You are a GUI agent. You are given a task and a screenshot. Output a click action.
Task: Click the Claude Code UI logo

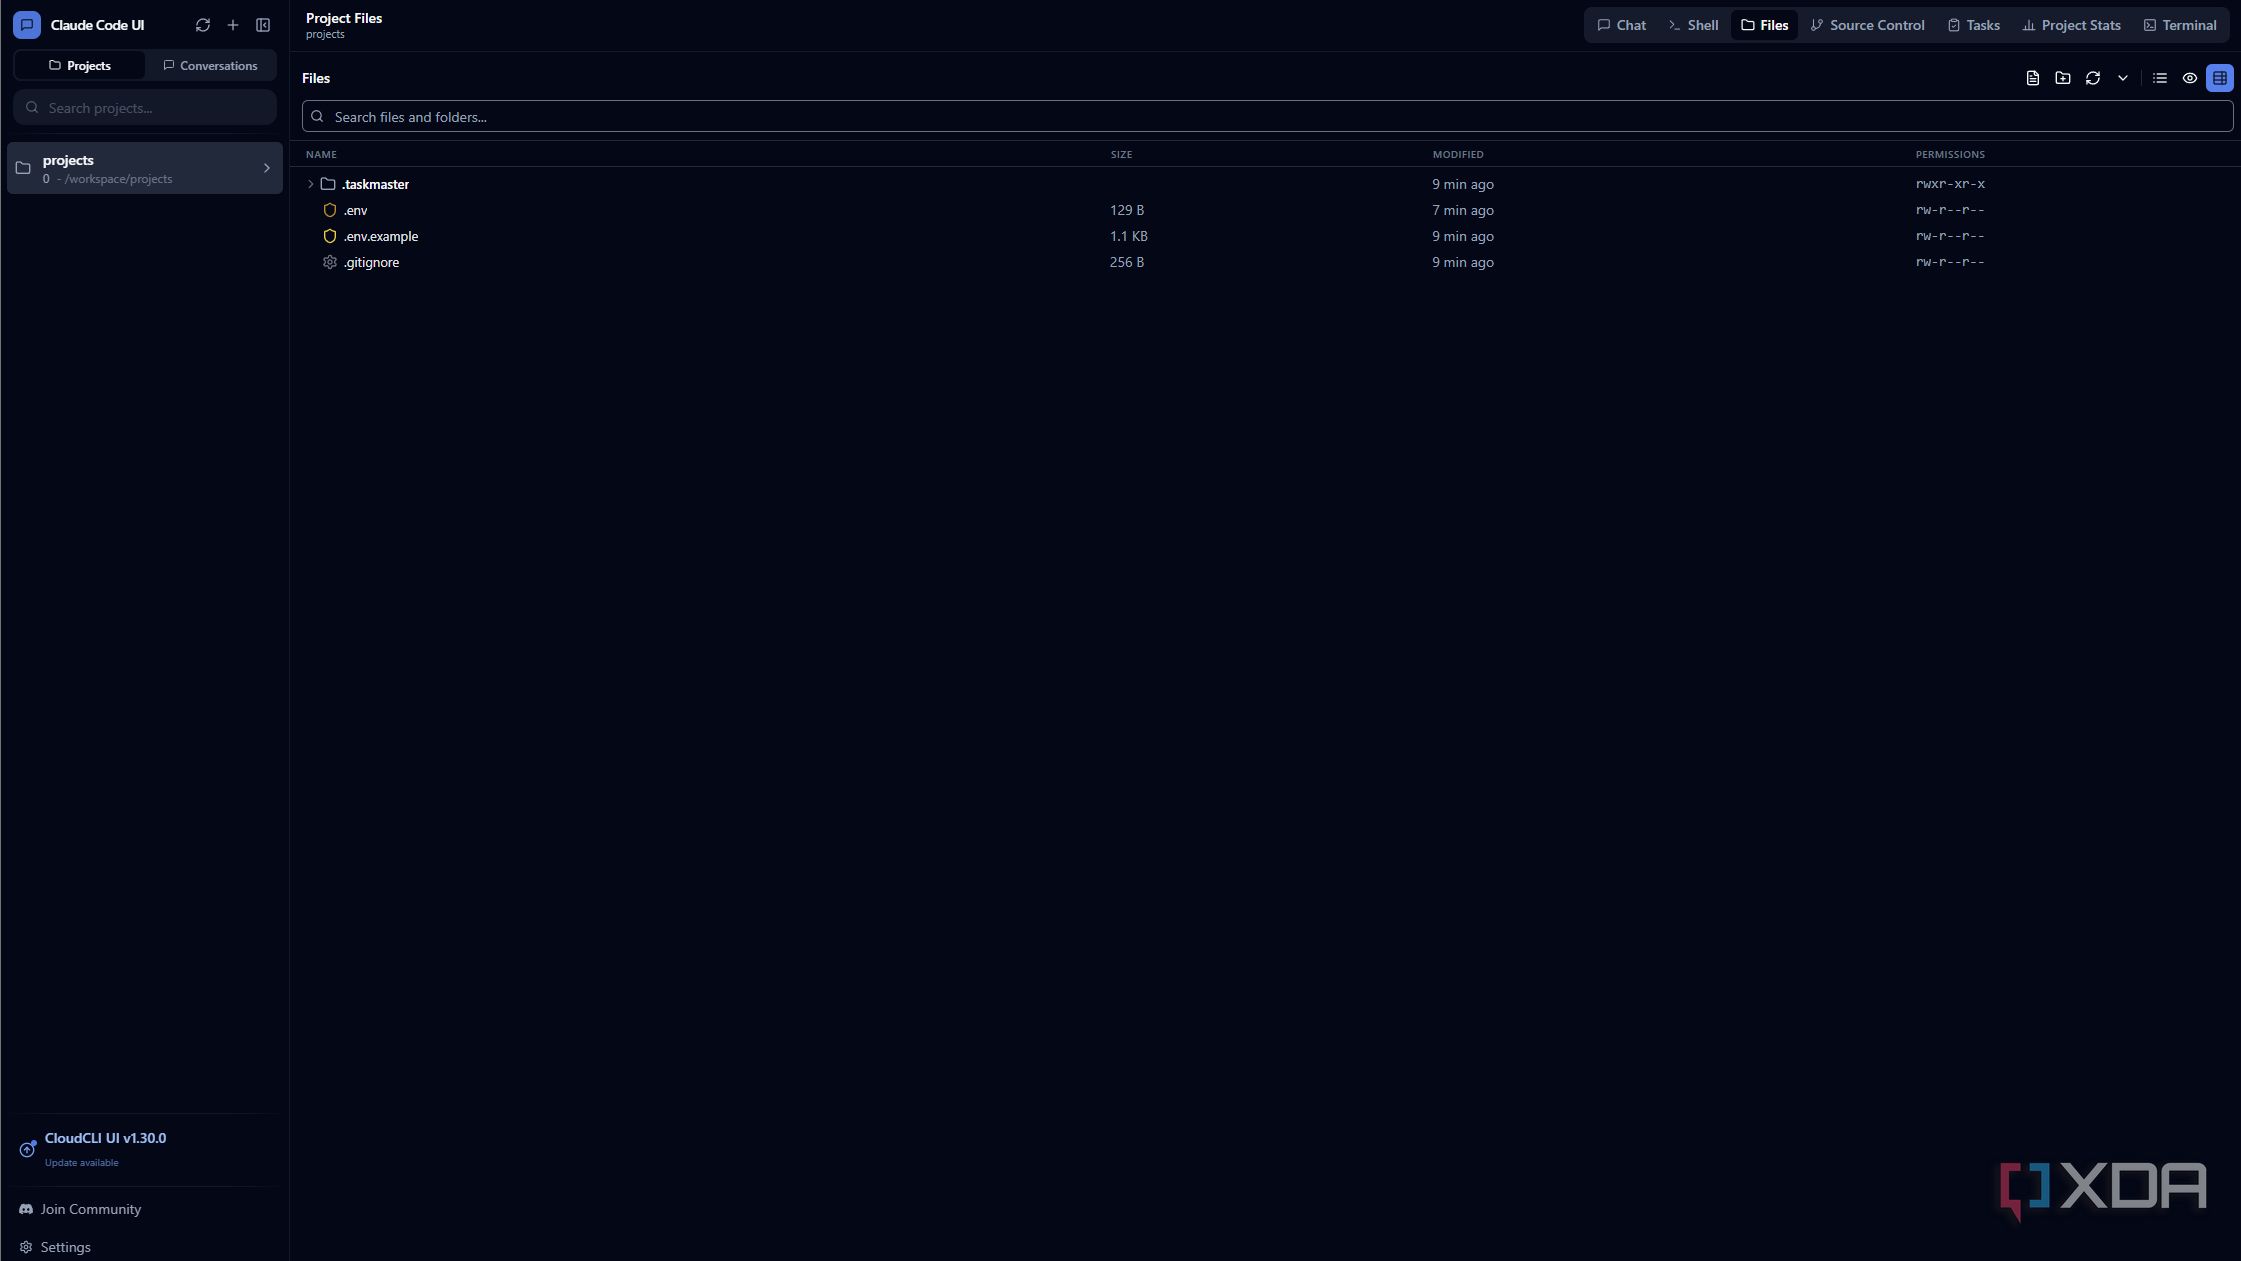pyautogui.click(x=27, y=25)
